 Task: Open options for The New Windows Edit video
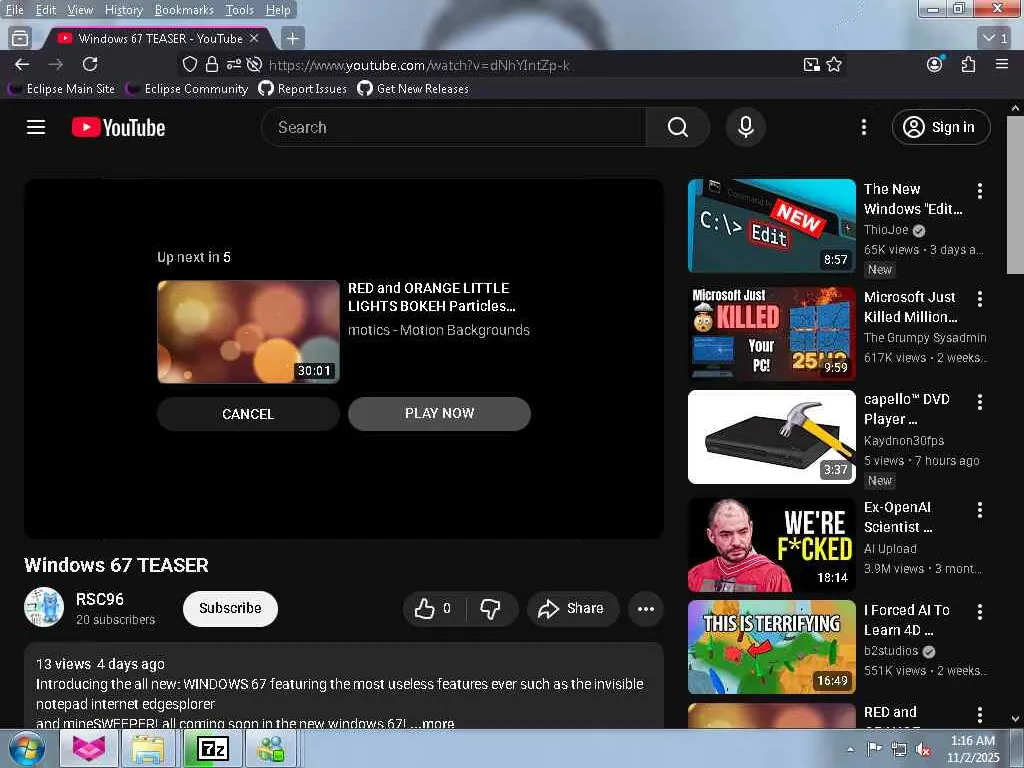pyautogui.click(x=980, y=191)
